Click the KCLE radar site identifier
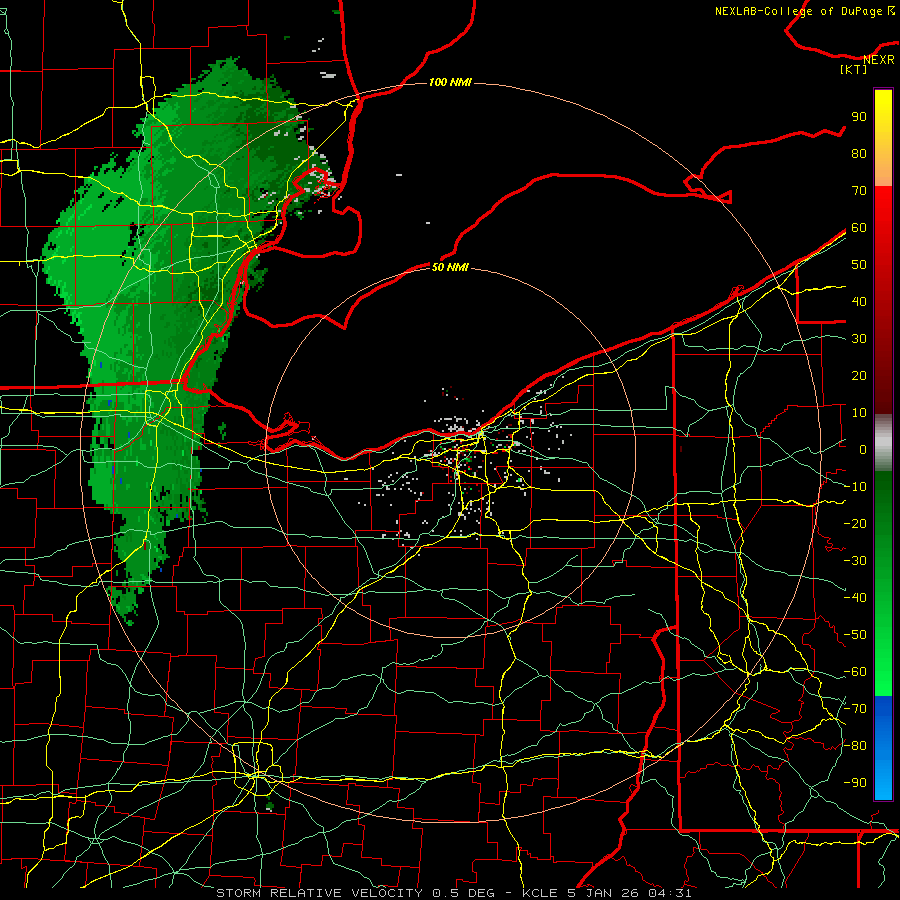Viewport: 900px width, 900px height. point(540,893)
